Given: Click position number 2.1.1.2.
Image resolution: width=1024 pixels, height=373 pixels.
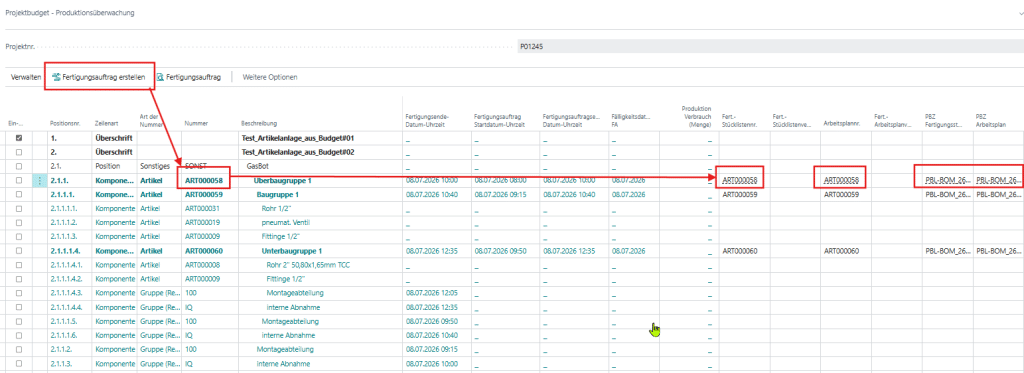Looking at the screenshot, I should pos(62,349).
